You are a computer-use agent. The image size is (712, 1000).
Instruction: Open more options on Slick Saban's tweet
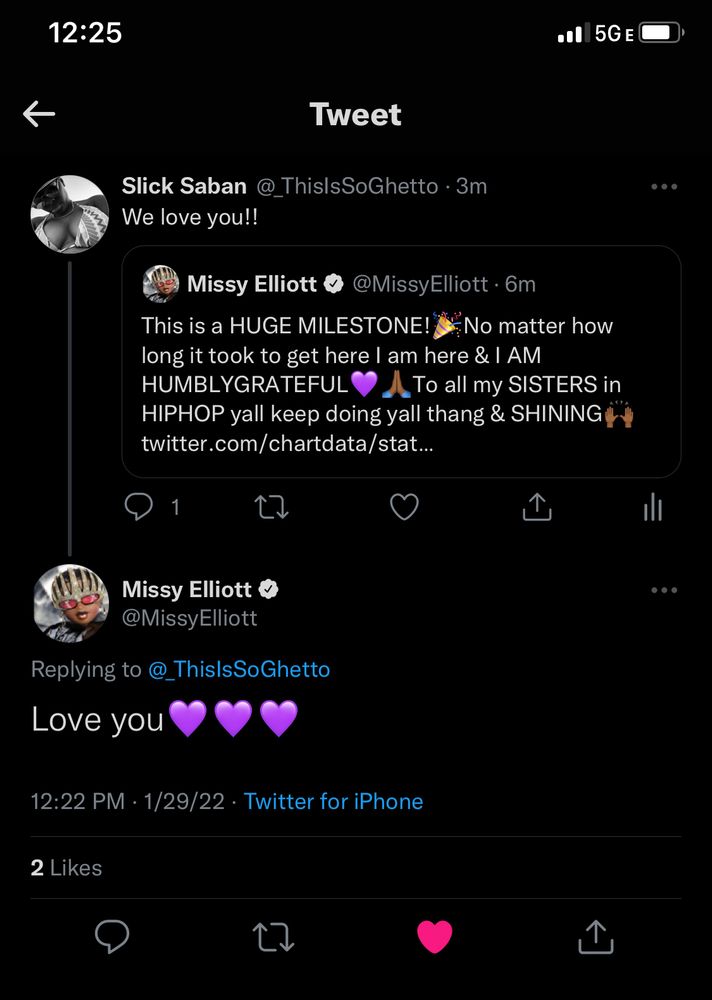(x=664, y=186)
